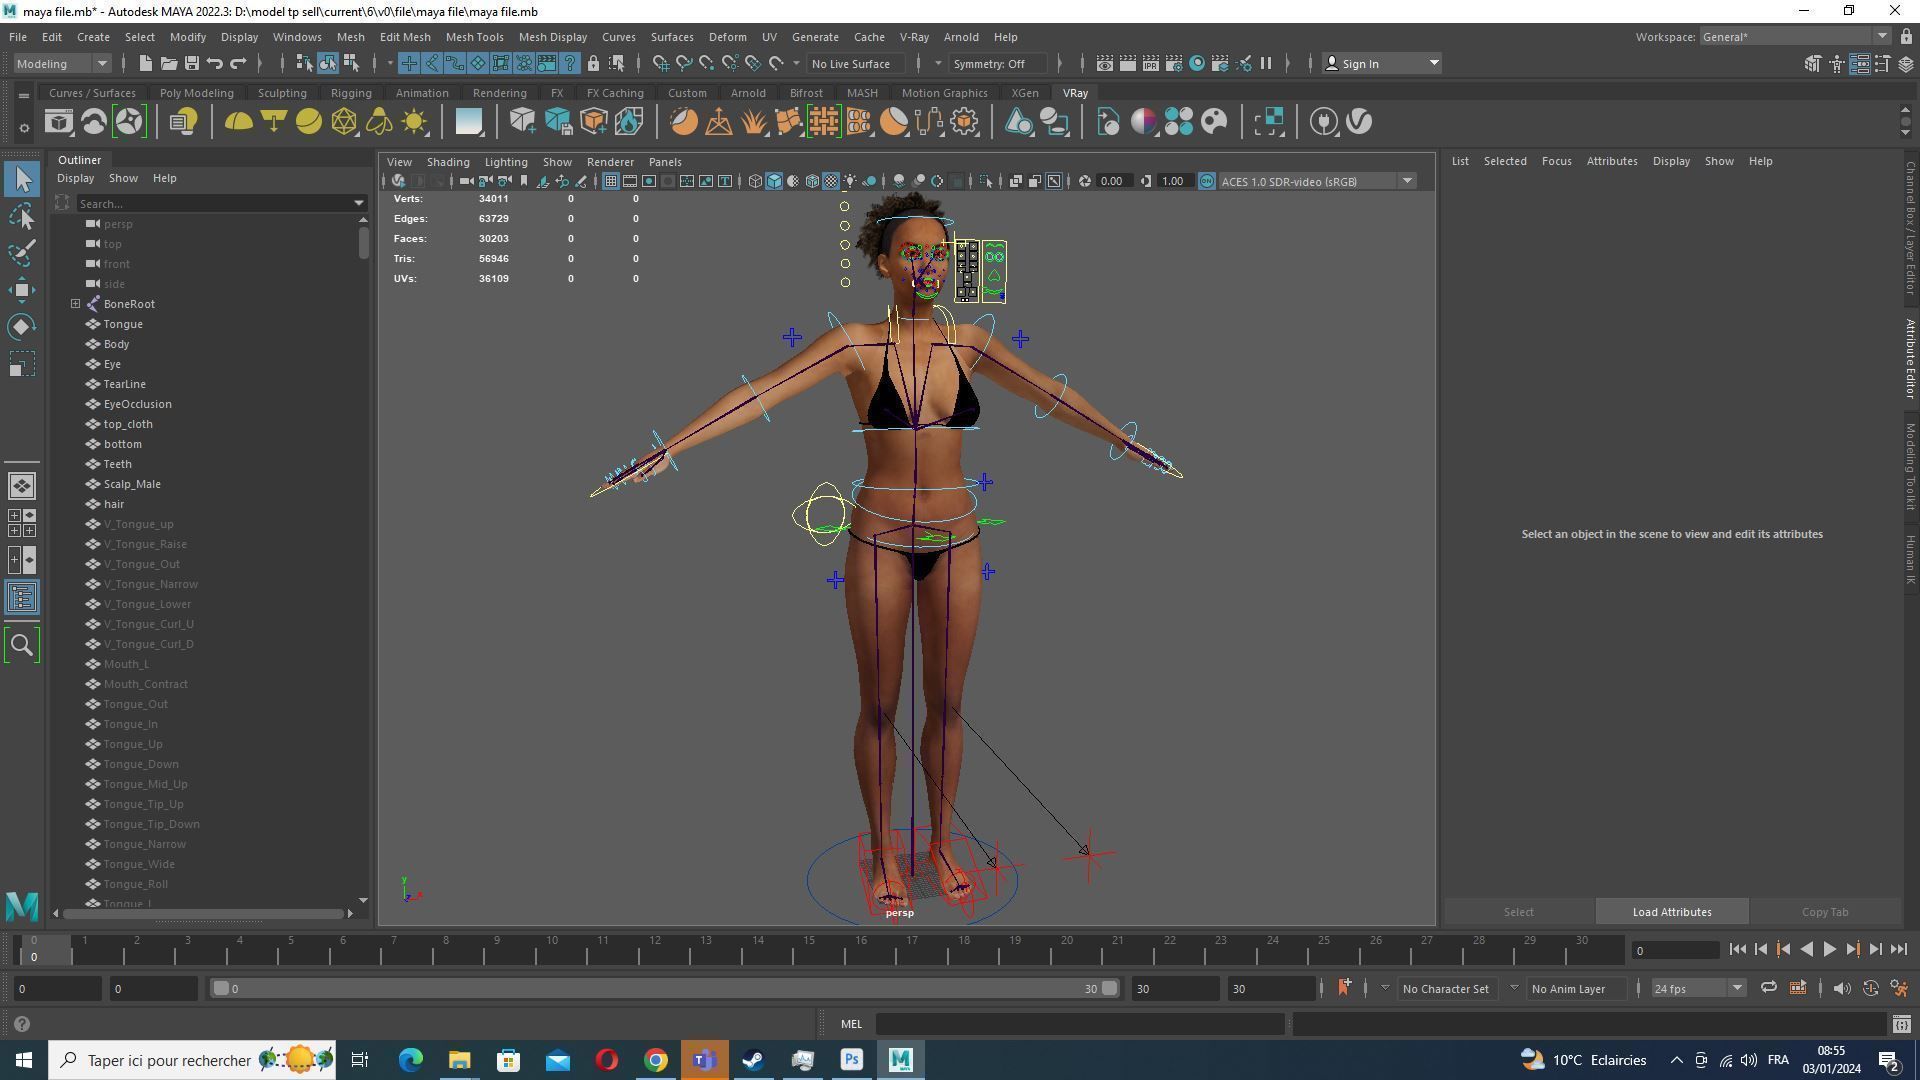Image resolution: width=1920 pixels, height=1080 pixels.
Task: Click the MEL command line input
Action: tap(1080, 1024)
